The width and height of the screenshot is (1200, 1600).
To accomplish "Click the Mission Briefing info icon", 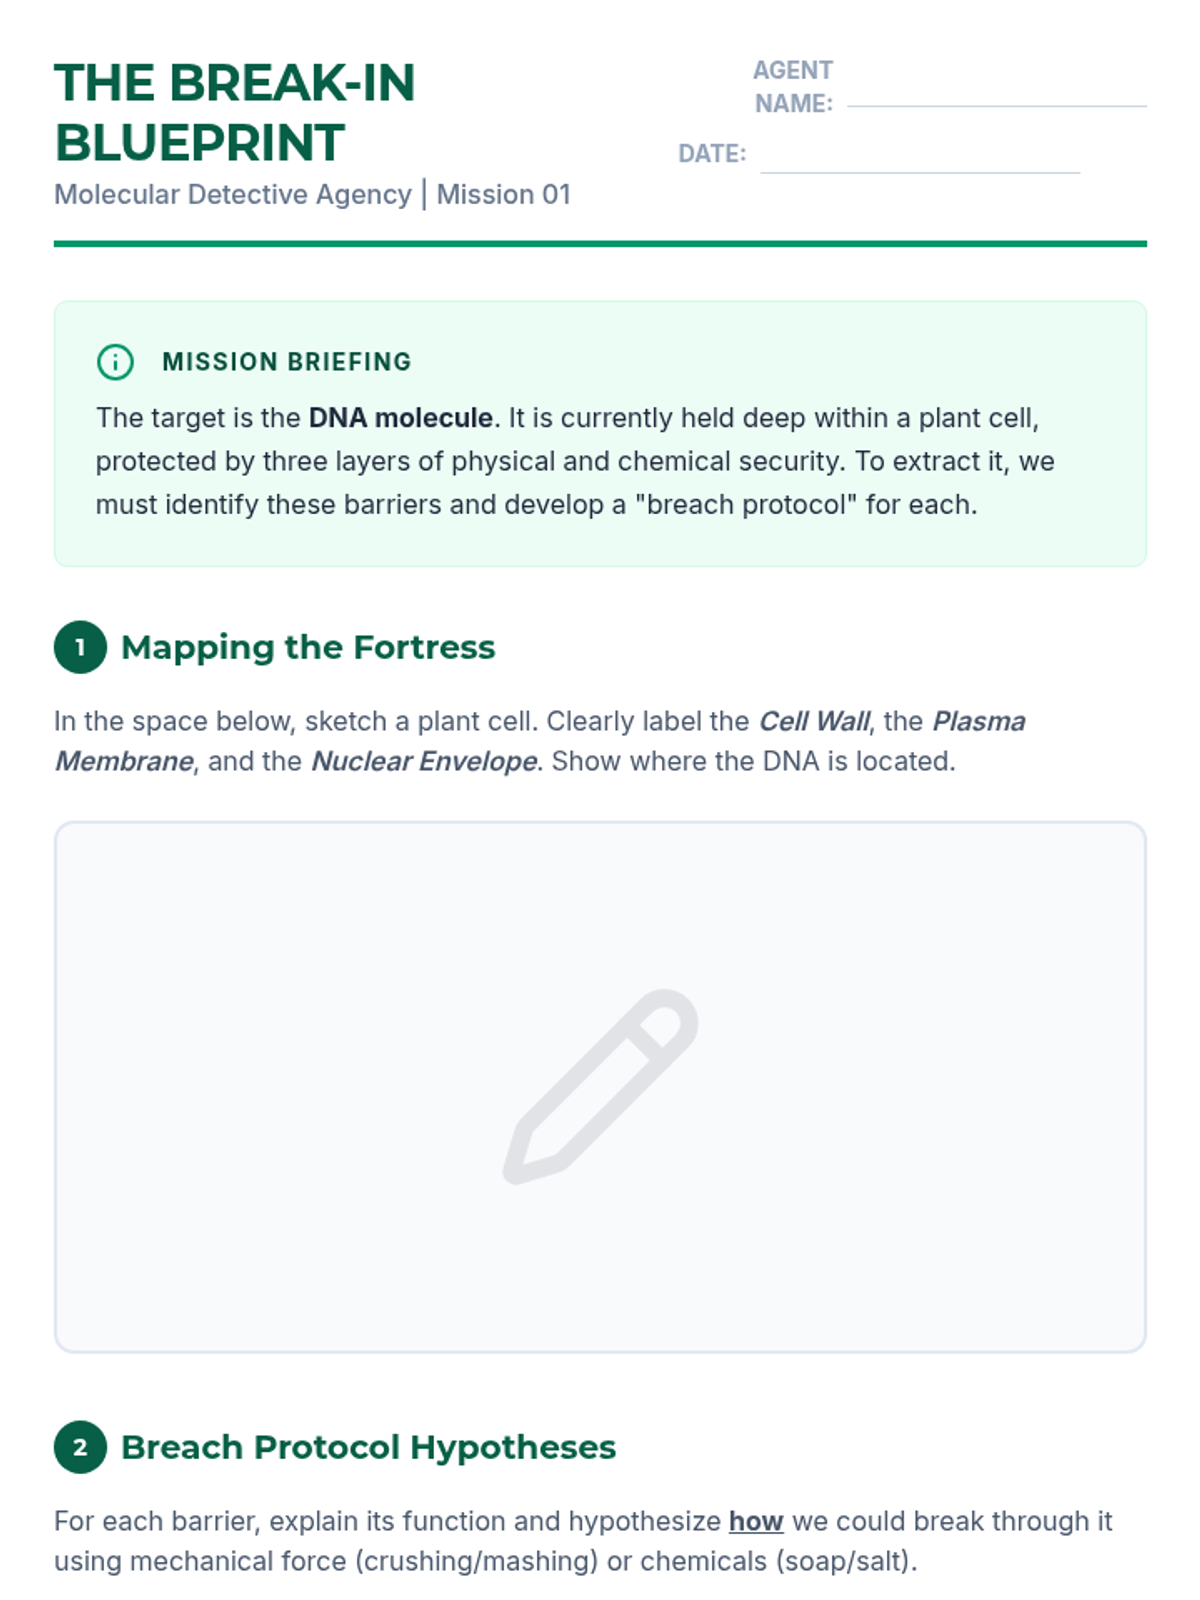I will point(115,361).
